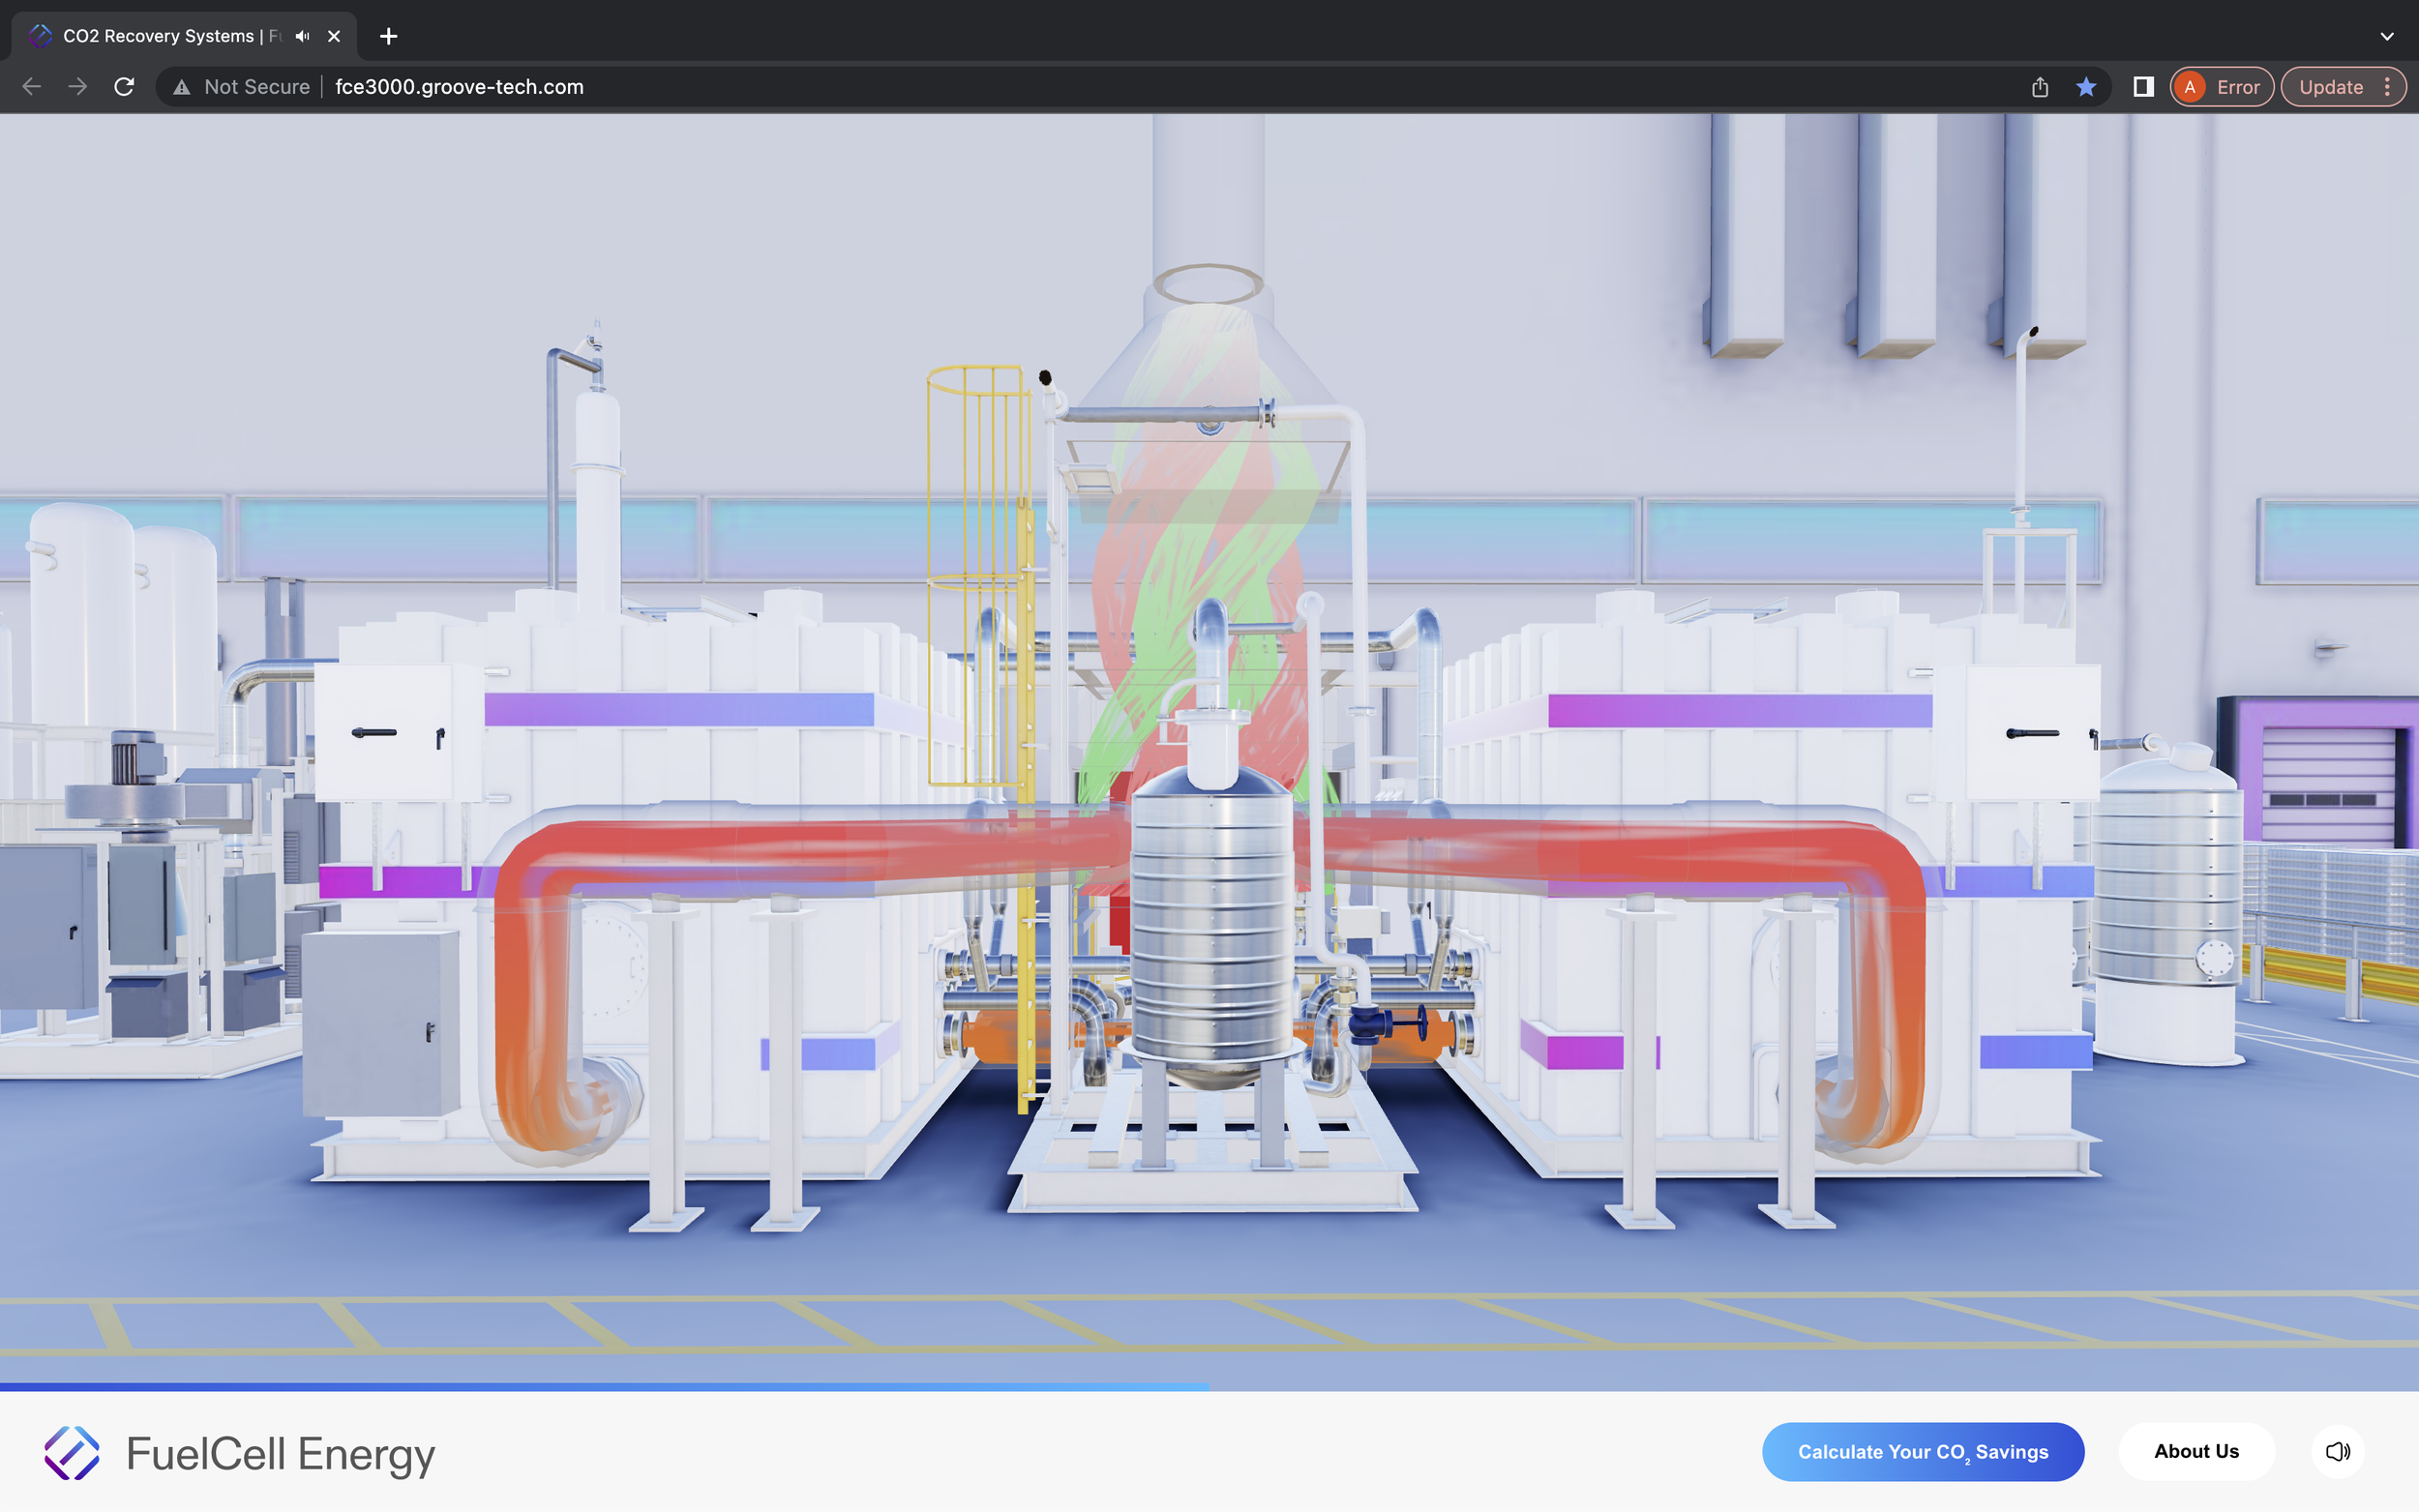Click the blue progress bar
The image size is (2419, 1512).
click(x=605, y=1387)
